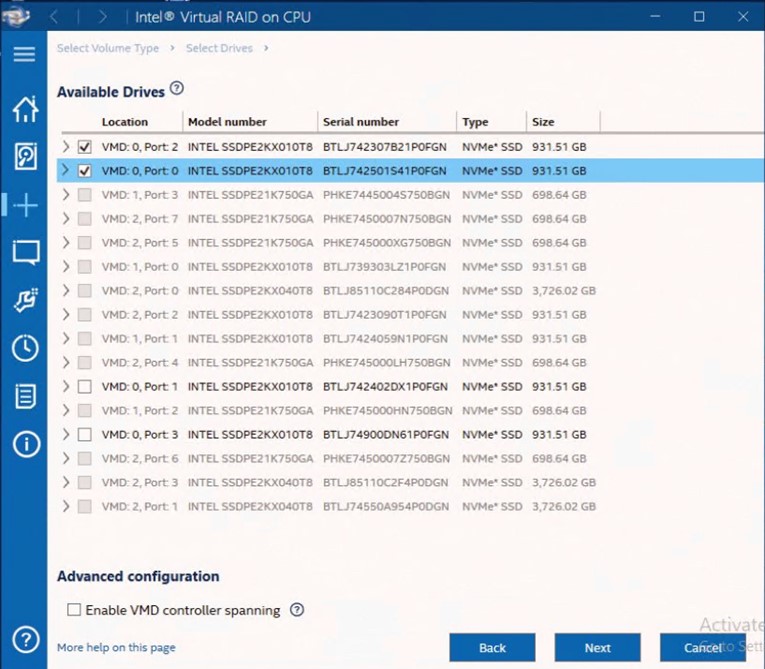Click the Available Drives heading
Viewport: 765px width, 669px height.
(x=111, y=92)
